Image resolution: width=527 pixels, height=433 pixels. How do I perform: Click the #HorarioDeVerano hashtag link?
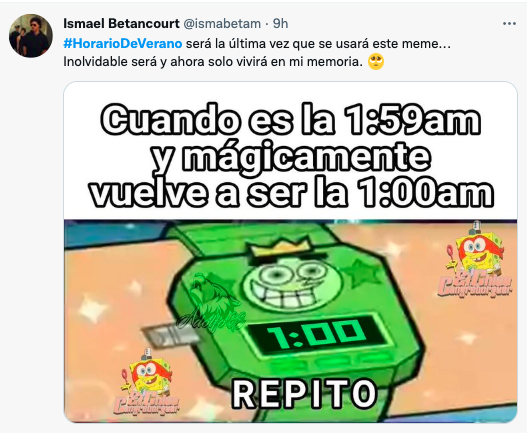123,44
